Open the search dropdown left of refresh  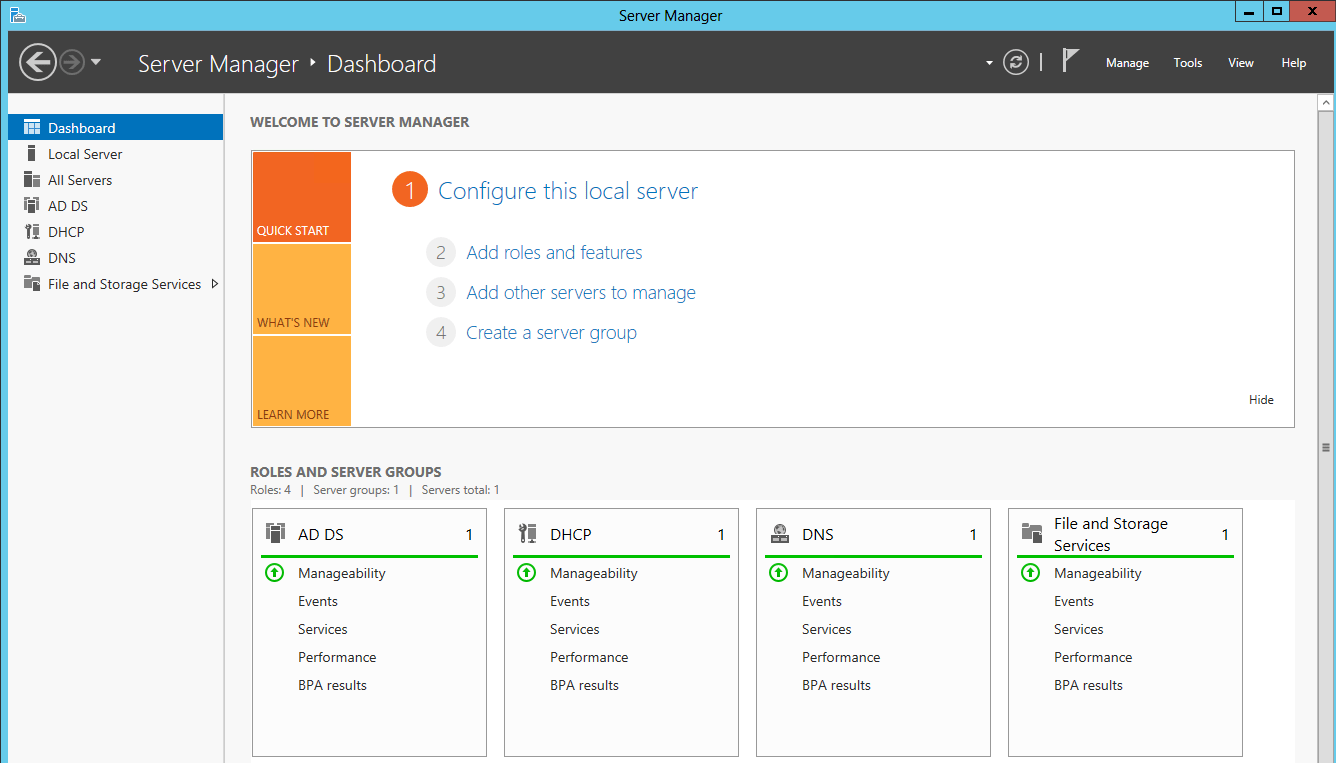988,62
